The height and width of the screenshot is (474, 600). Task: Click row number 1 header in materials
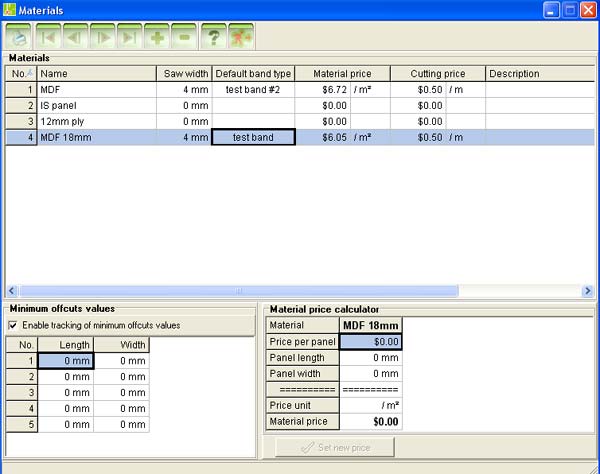point(21,90)
